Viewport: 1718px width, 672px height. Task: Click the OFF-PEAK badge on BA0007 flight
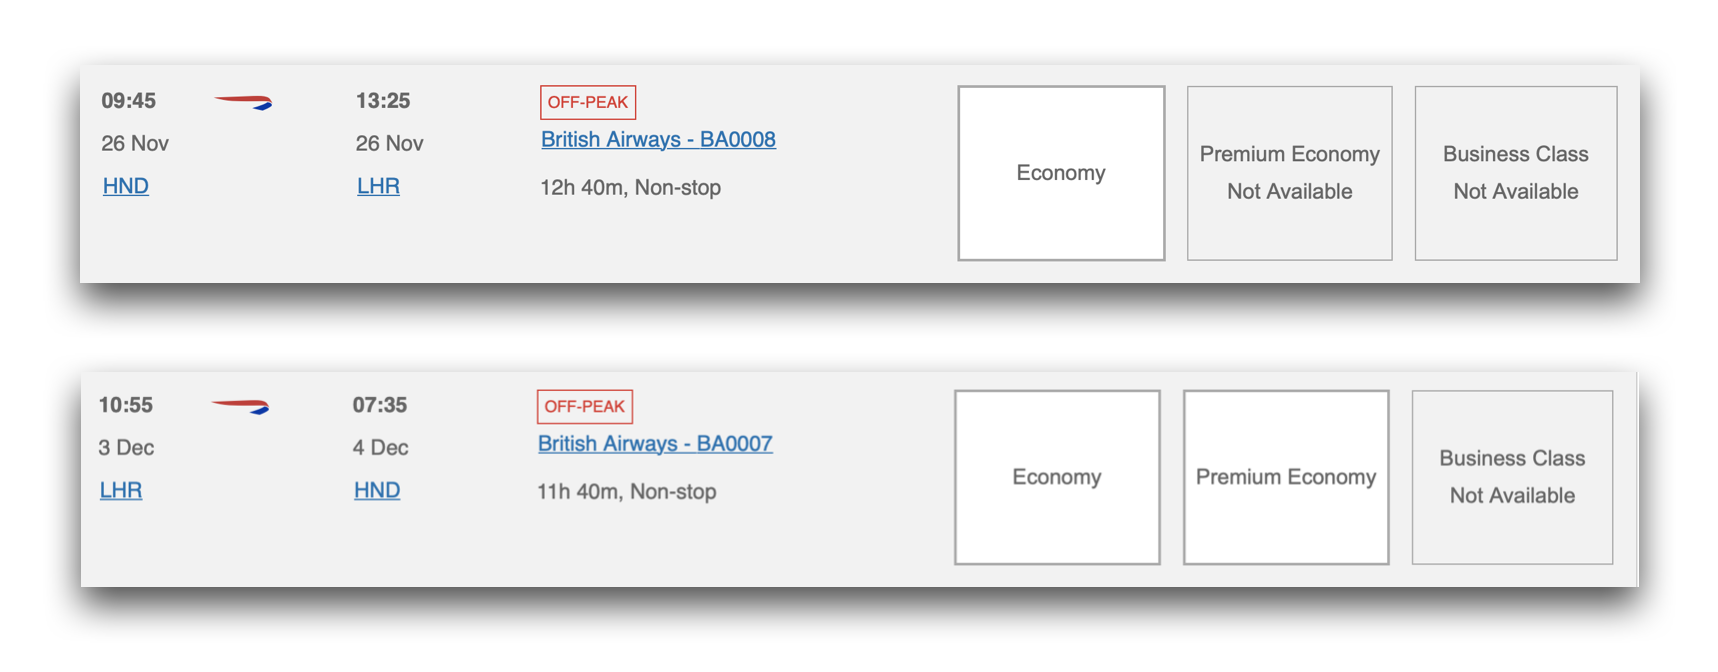pyautogui.click(x=585, y=406)
